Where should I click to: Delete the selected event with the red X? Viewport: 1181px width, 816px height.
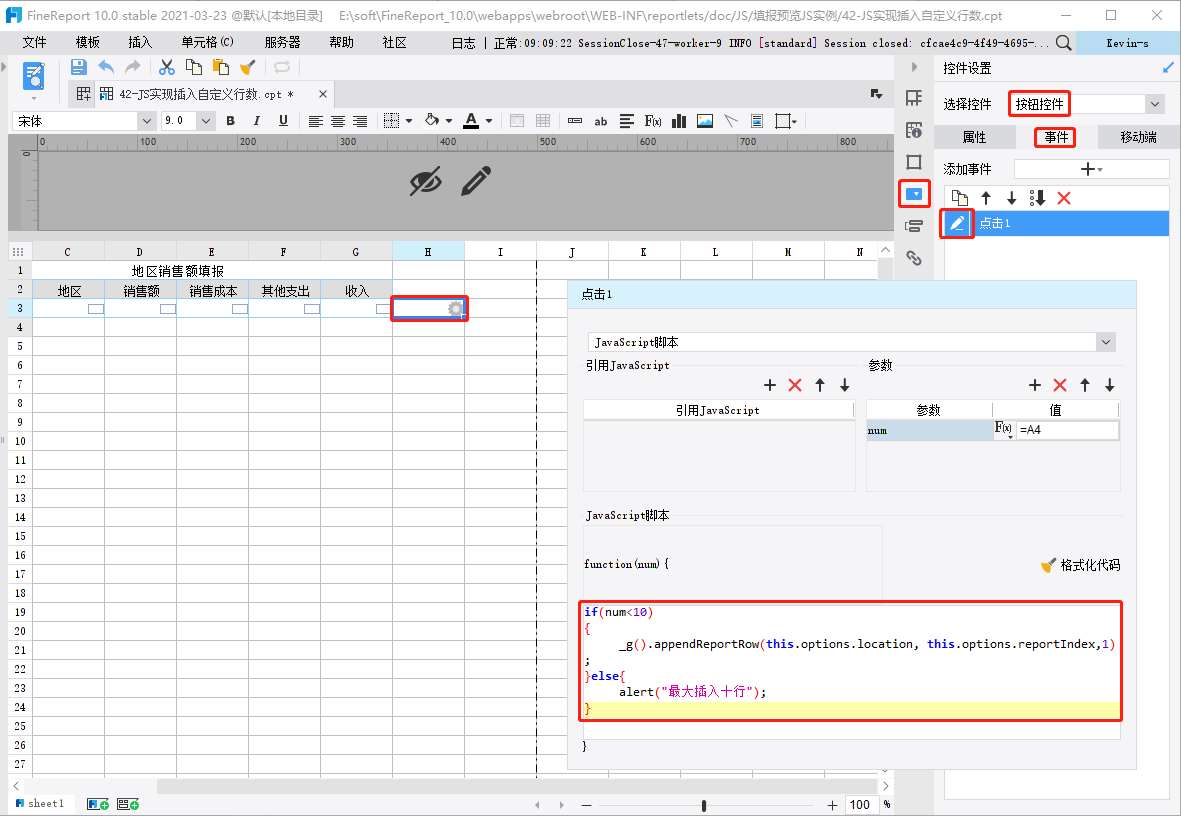click(x=1064, y=197)
